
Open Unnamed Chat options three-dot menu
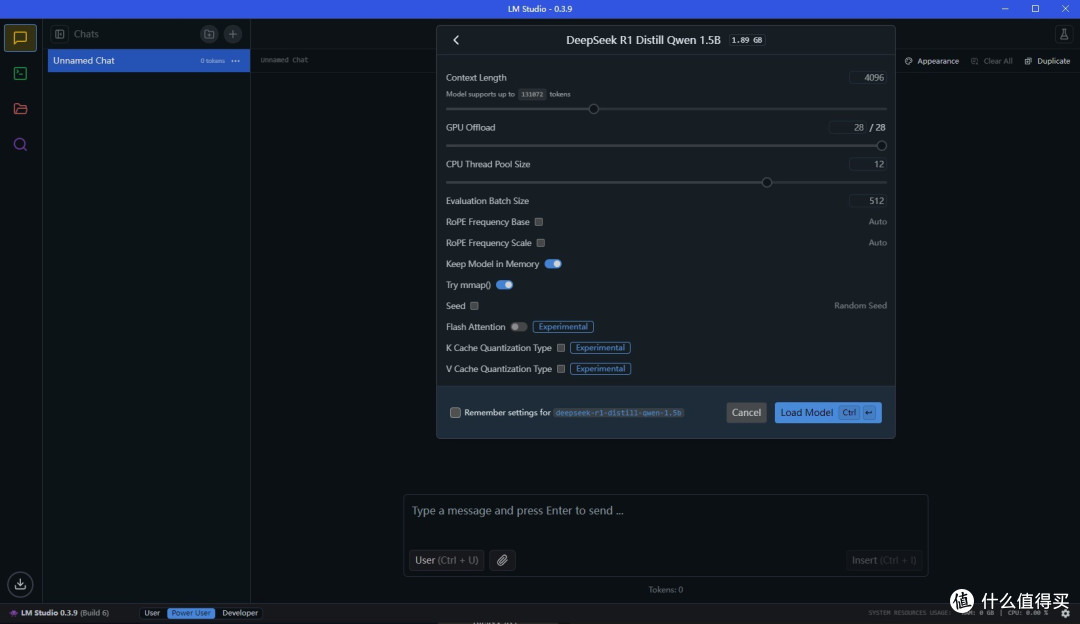point(236,61)
